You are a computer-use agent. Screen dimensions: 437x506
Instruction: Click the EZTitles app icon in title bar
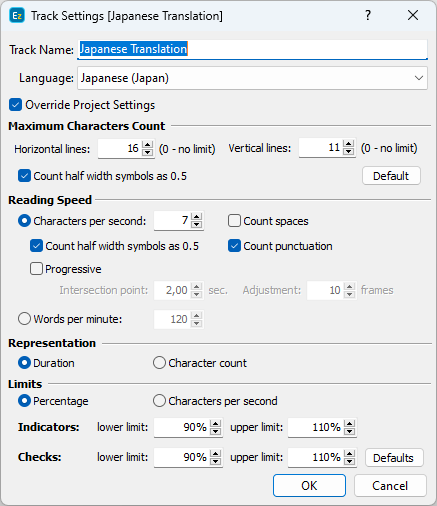coord(17,16)
